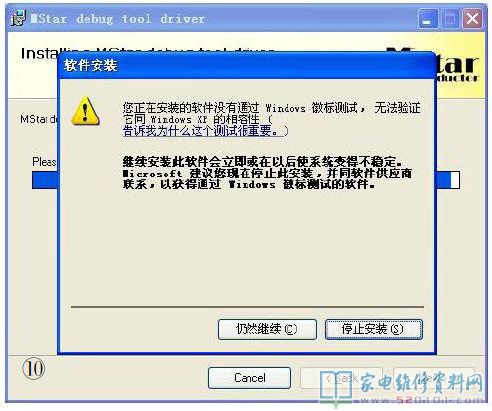Click the Installing MStar heading text
The height and width of the screenshot is (411, 492).
[39, 53]
